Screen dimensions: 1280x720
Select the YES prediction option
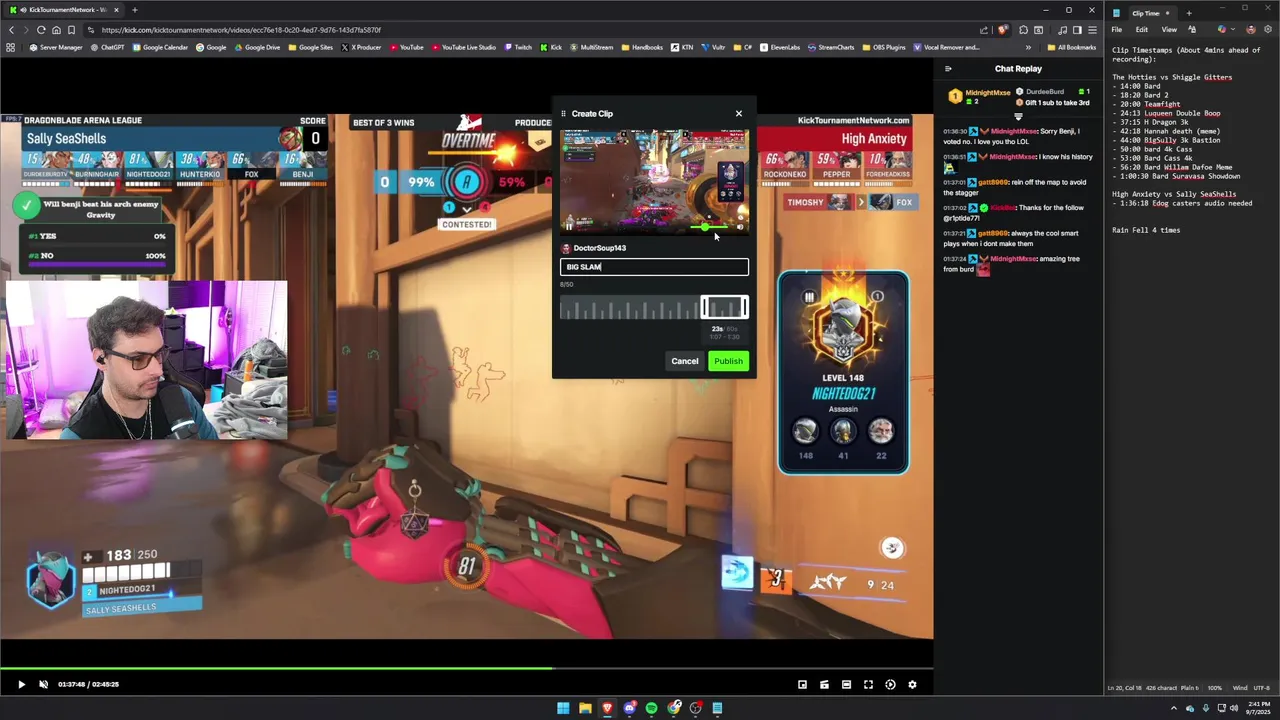(x=96, y=236)
